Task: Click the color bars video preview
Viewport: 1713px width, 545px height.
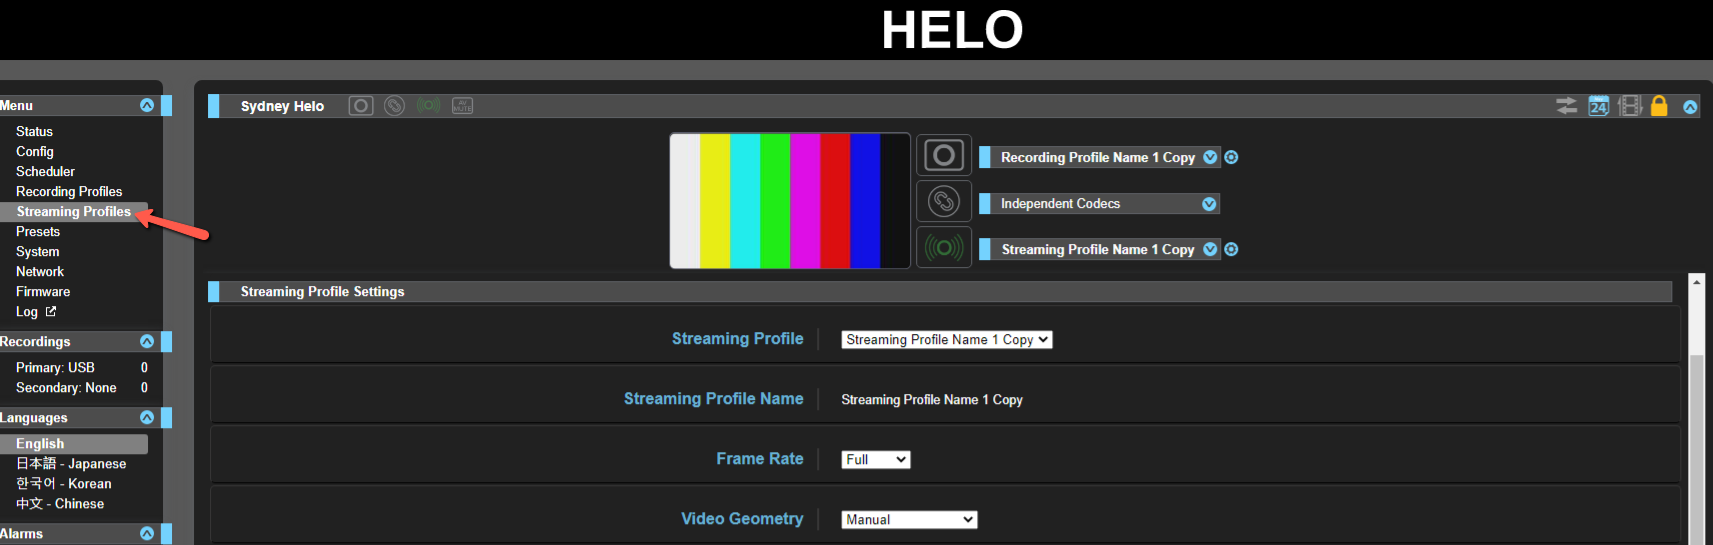Action: pos(790,201)
